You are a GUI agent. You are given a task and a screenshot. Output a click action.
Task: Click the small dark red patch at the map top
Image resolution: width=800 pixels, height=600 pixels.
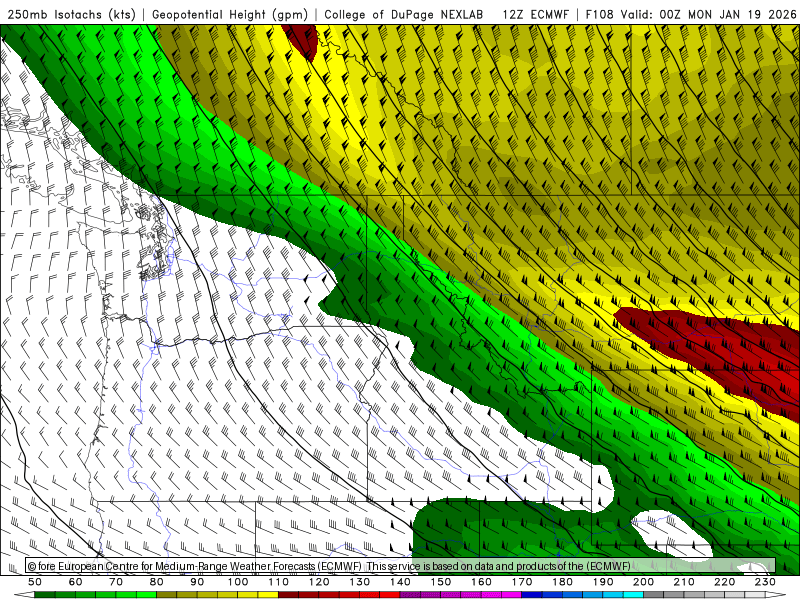point(302,41)
